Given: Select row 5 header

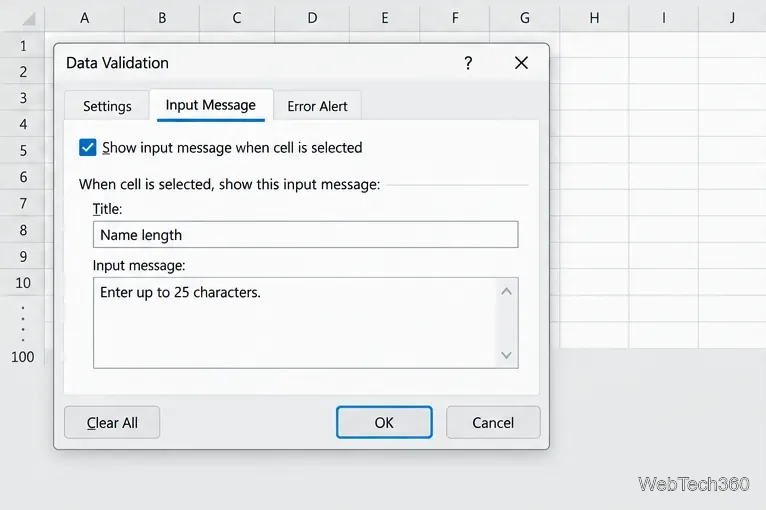Looking at the screenshot, I should click(x=23, y=150).
